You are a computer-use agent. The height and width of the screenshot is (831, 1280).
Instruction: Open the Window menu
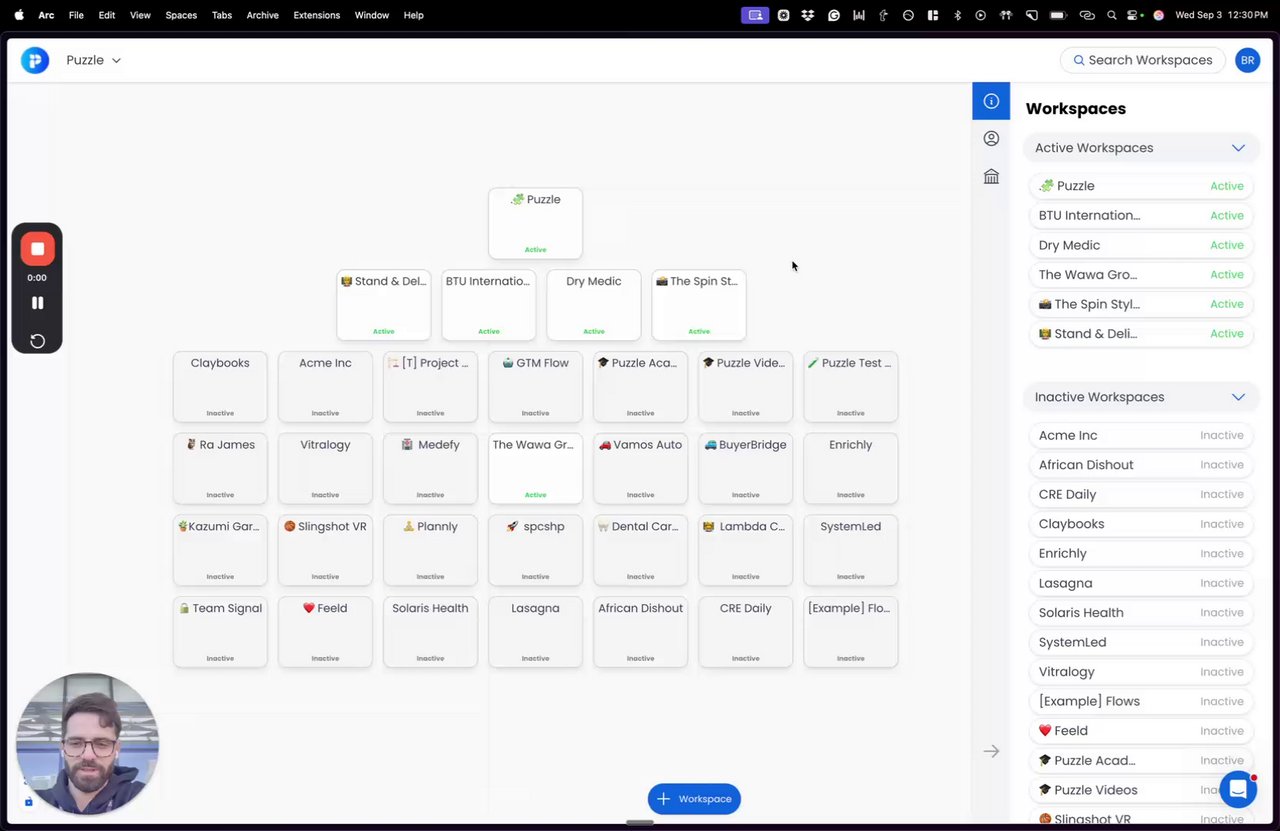pyautogui.click(x=372, y=15)
